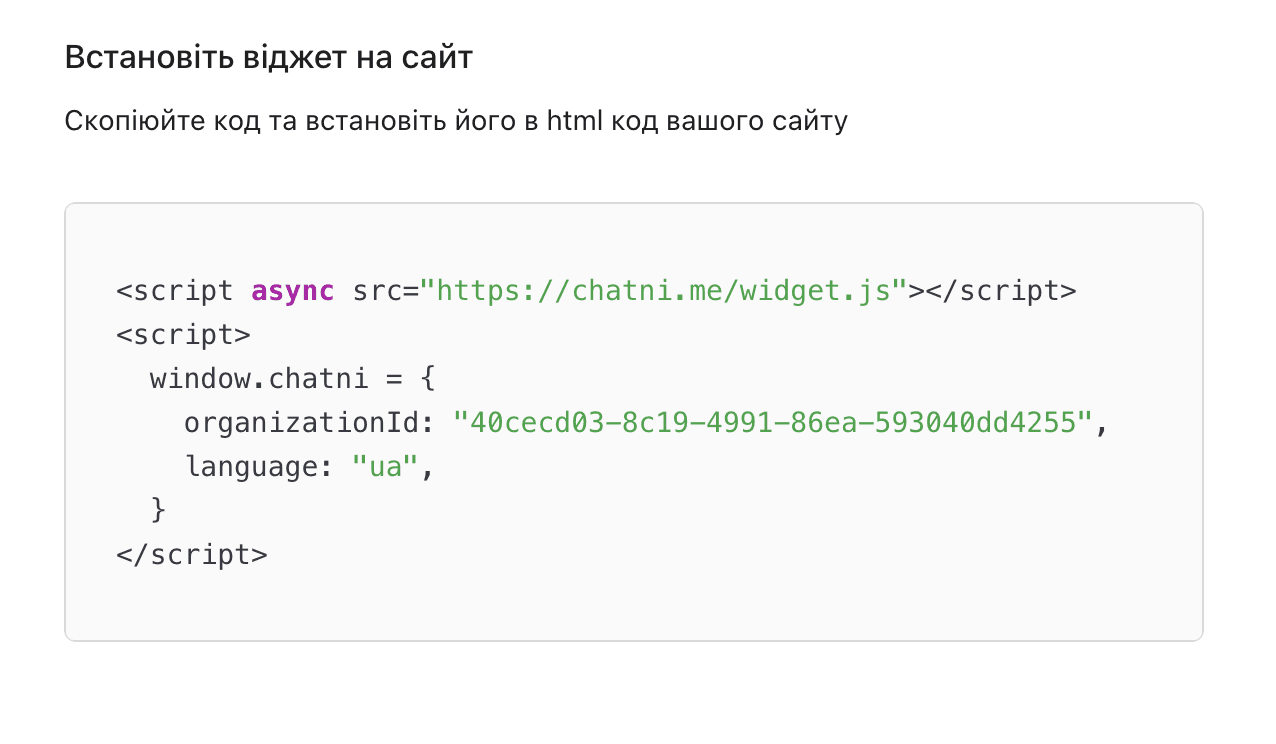1276x744 pixels.
Task: Click the "ua" language value
Action: (385, 467)
